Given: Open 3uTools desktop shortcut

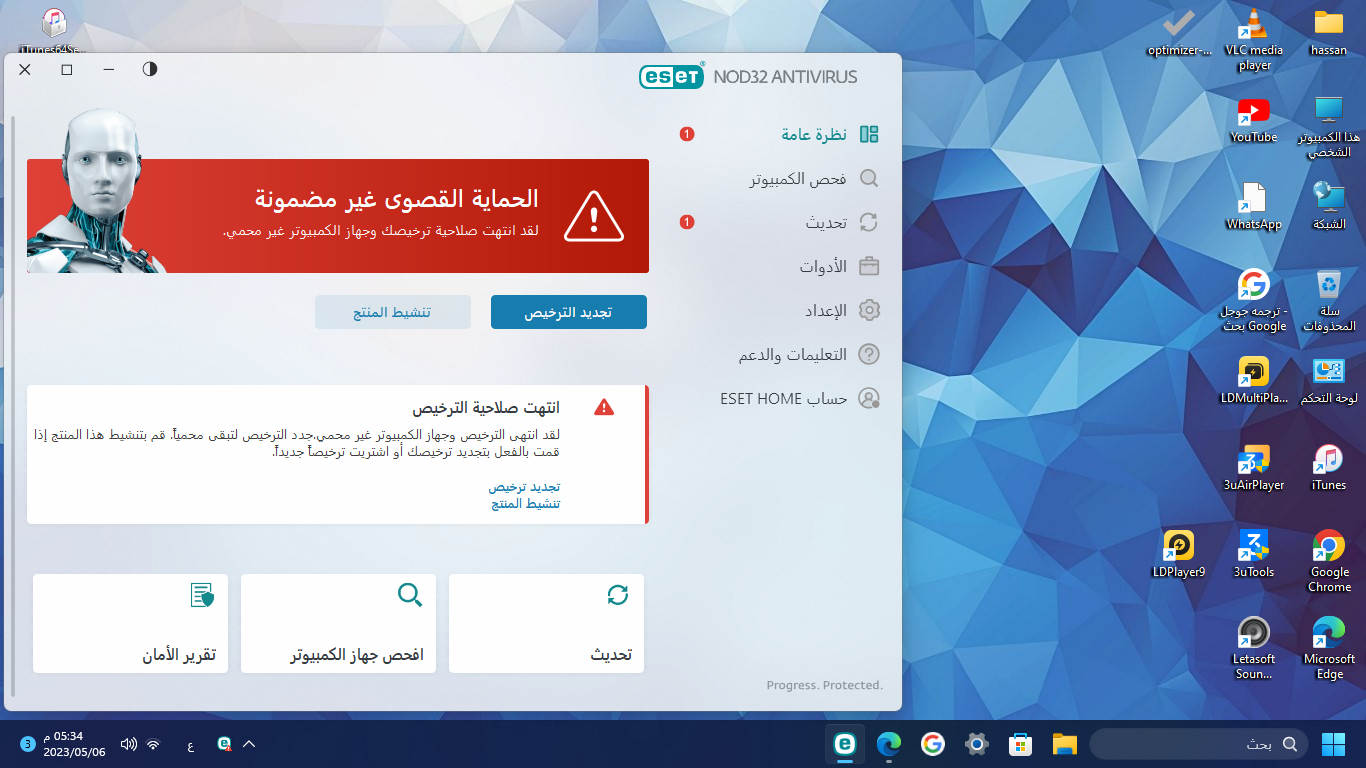Looking at the screenshot, I should [x=1254, y=554].
